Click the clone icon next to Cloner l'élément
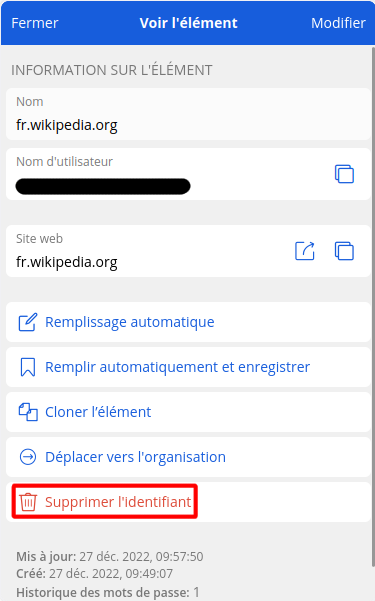375x601 pixels. point(28,412)
